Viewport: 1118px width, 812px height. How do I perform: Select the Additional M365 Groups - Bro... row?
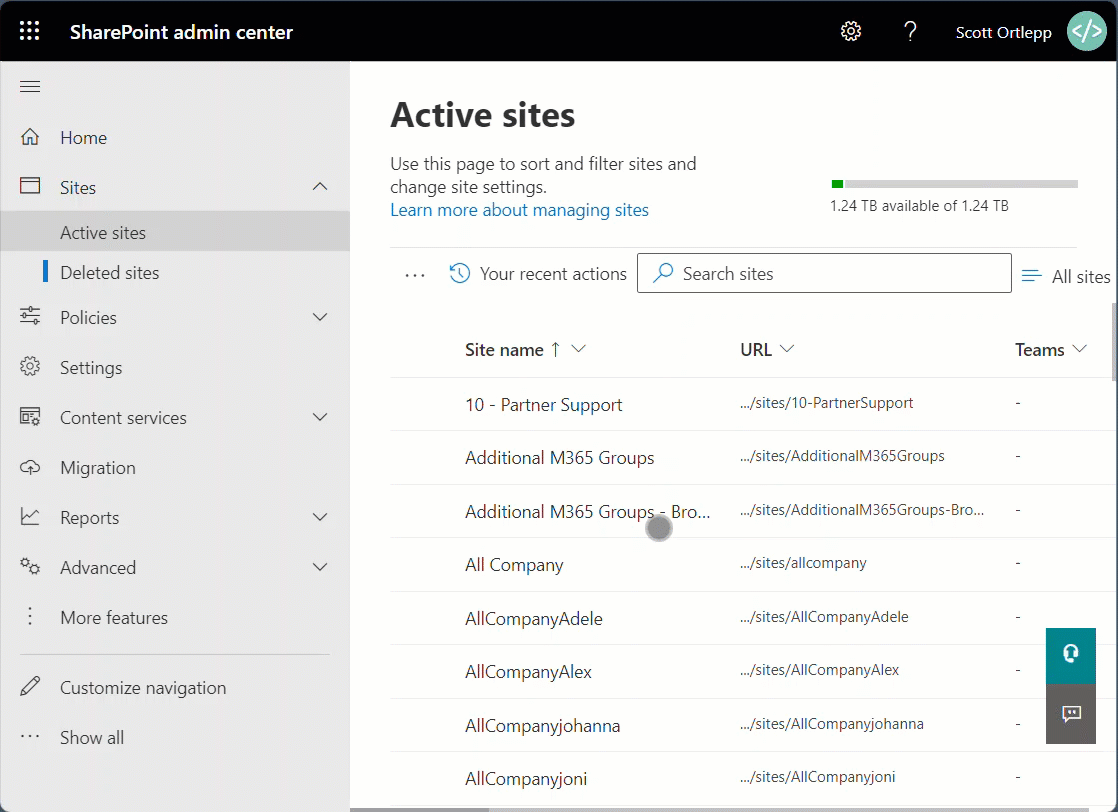pos(754,511)
